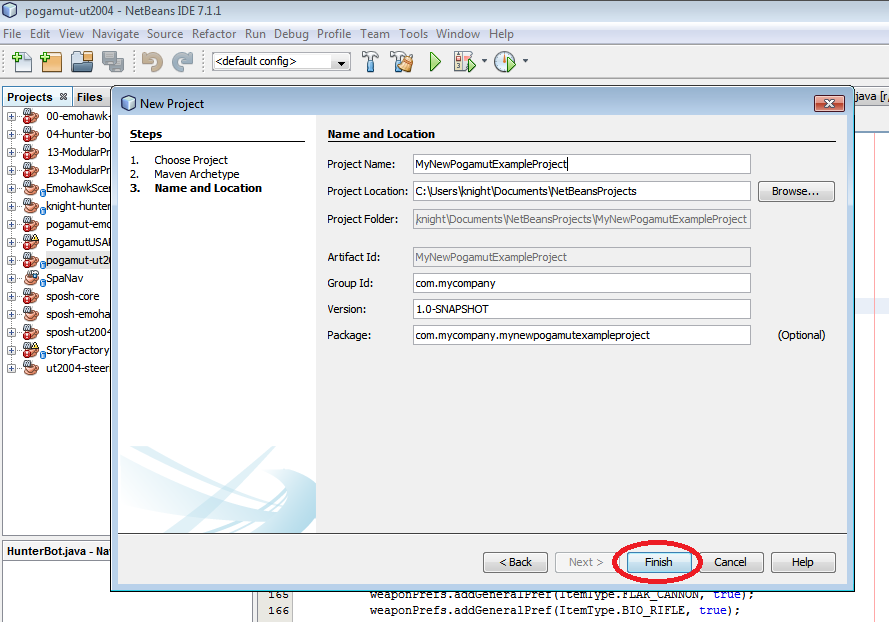Click the Redo toolbar icon

click(183, 61)
